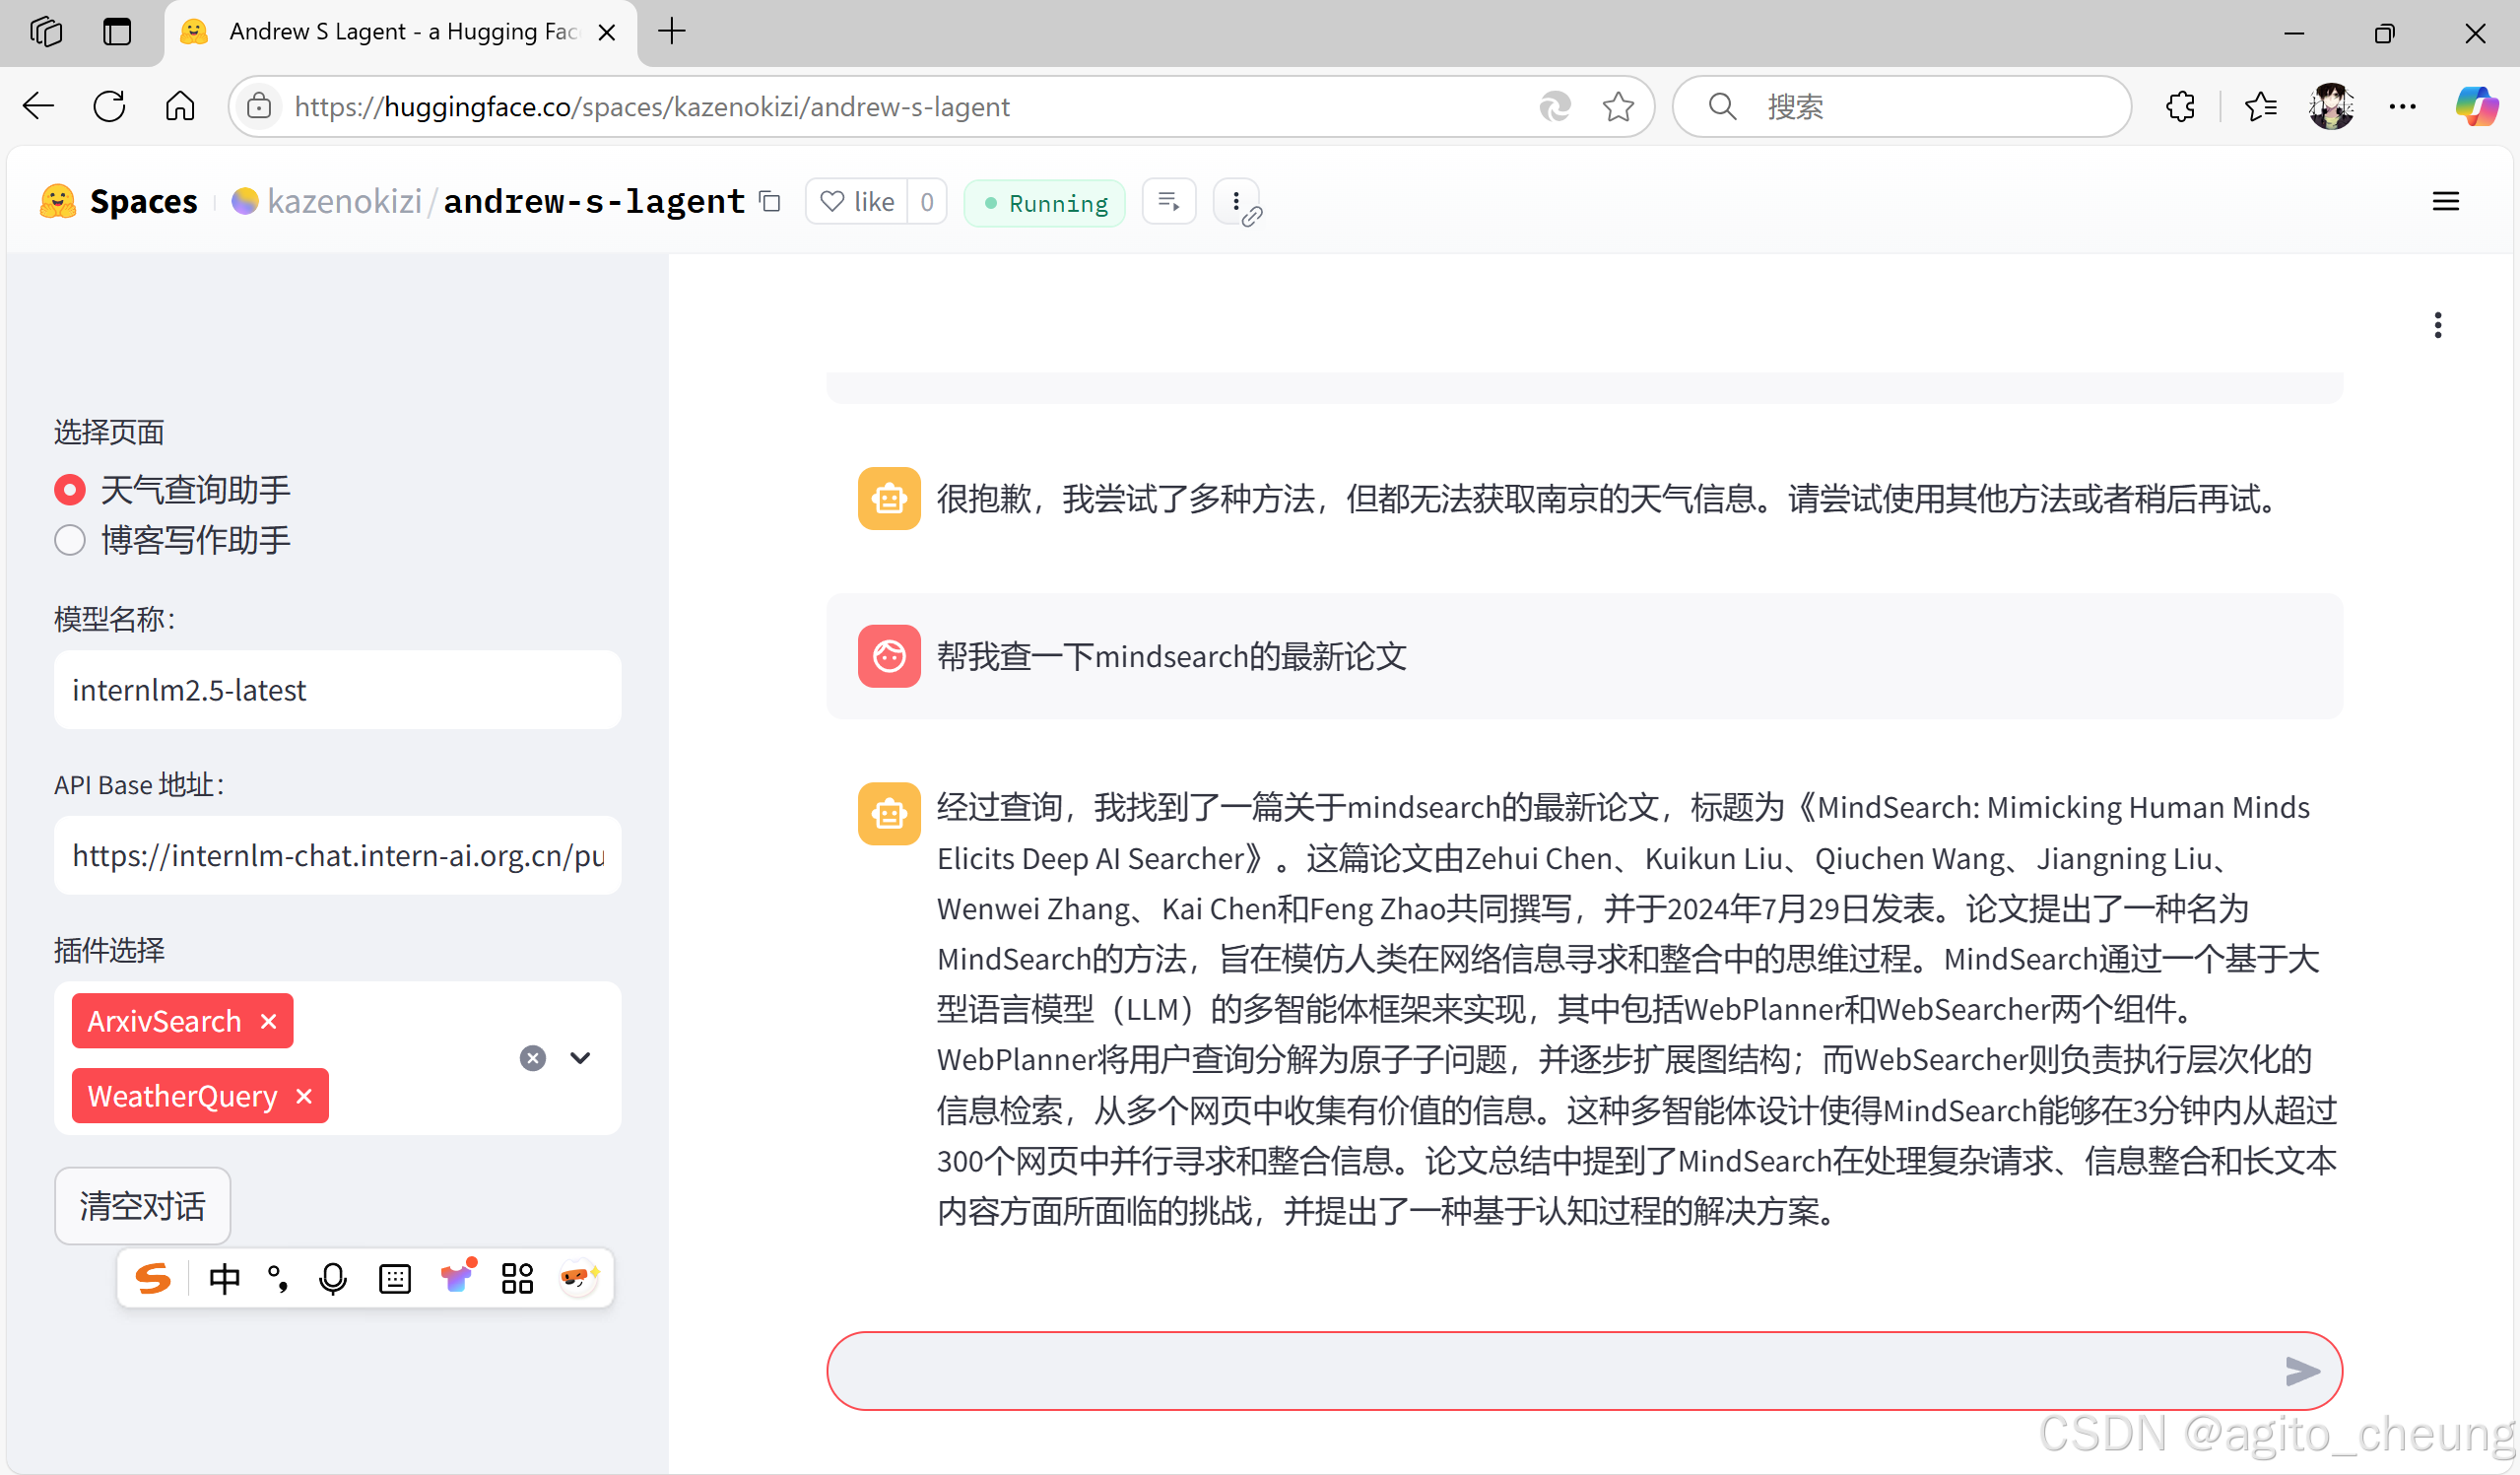Image resolution: width=2520 pixels, height=1475 pixels.
Task: Like this Hugging Face Space
Action: (857, 202)
